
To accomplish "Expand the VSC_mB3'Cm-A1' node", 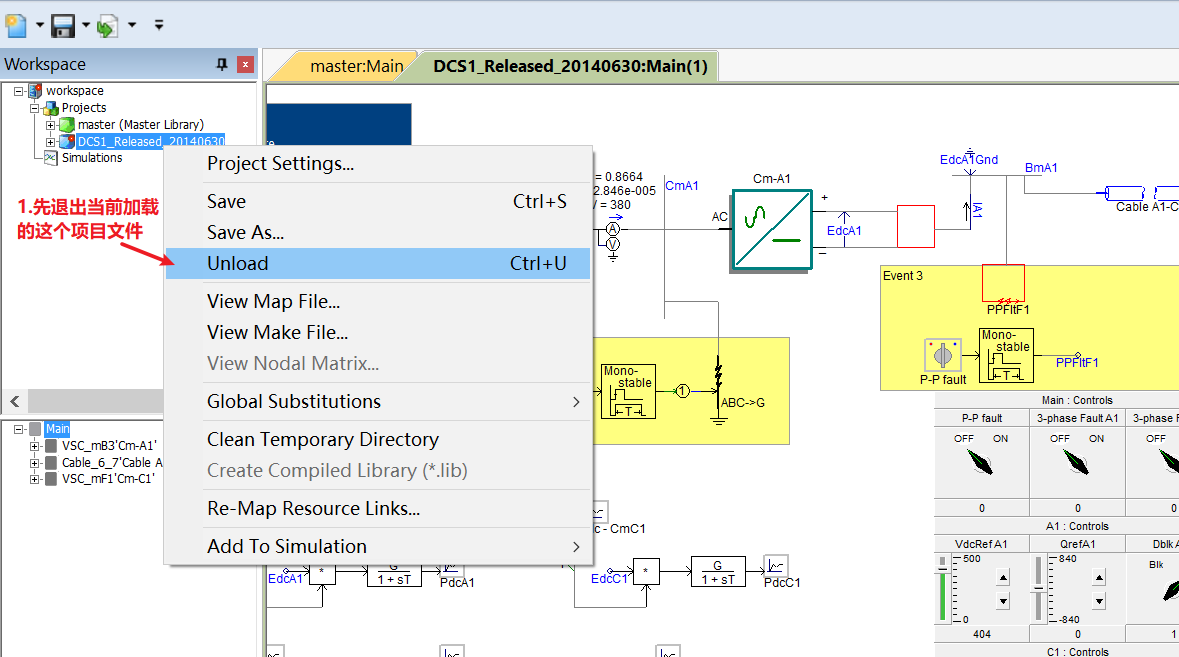I will pos(35,446).
